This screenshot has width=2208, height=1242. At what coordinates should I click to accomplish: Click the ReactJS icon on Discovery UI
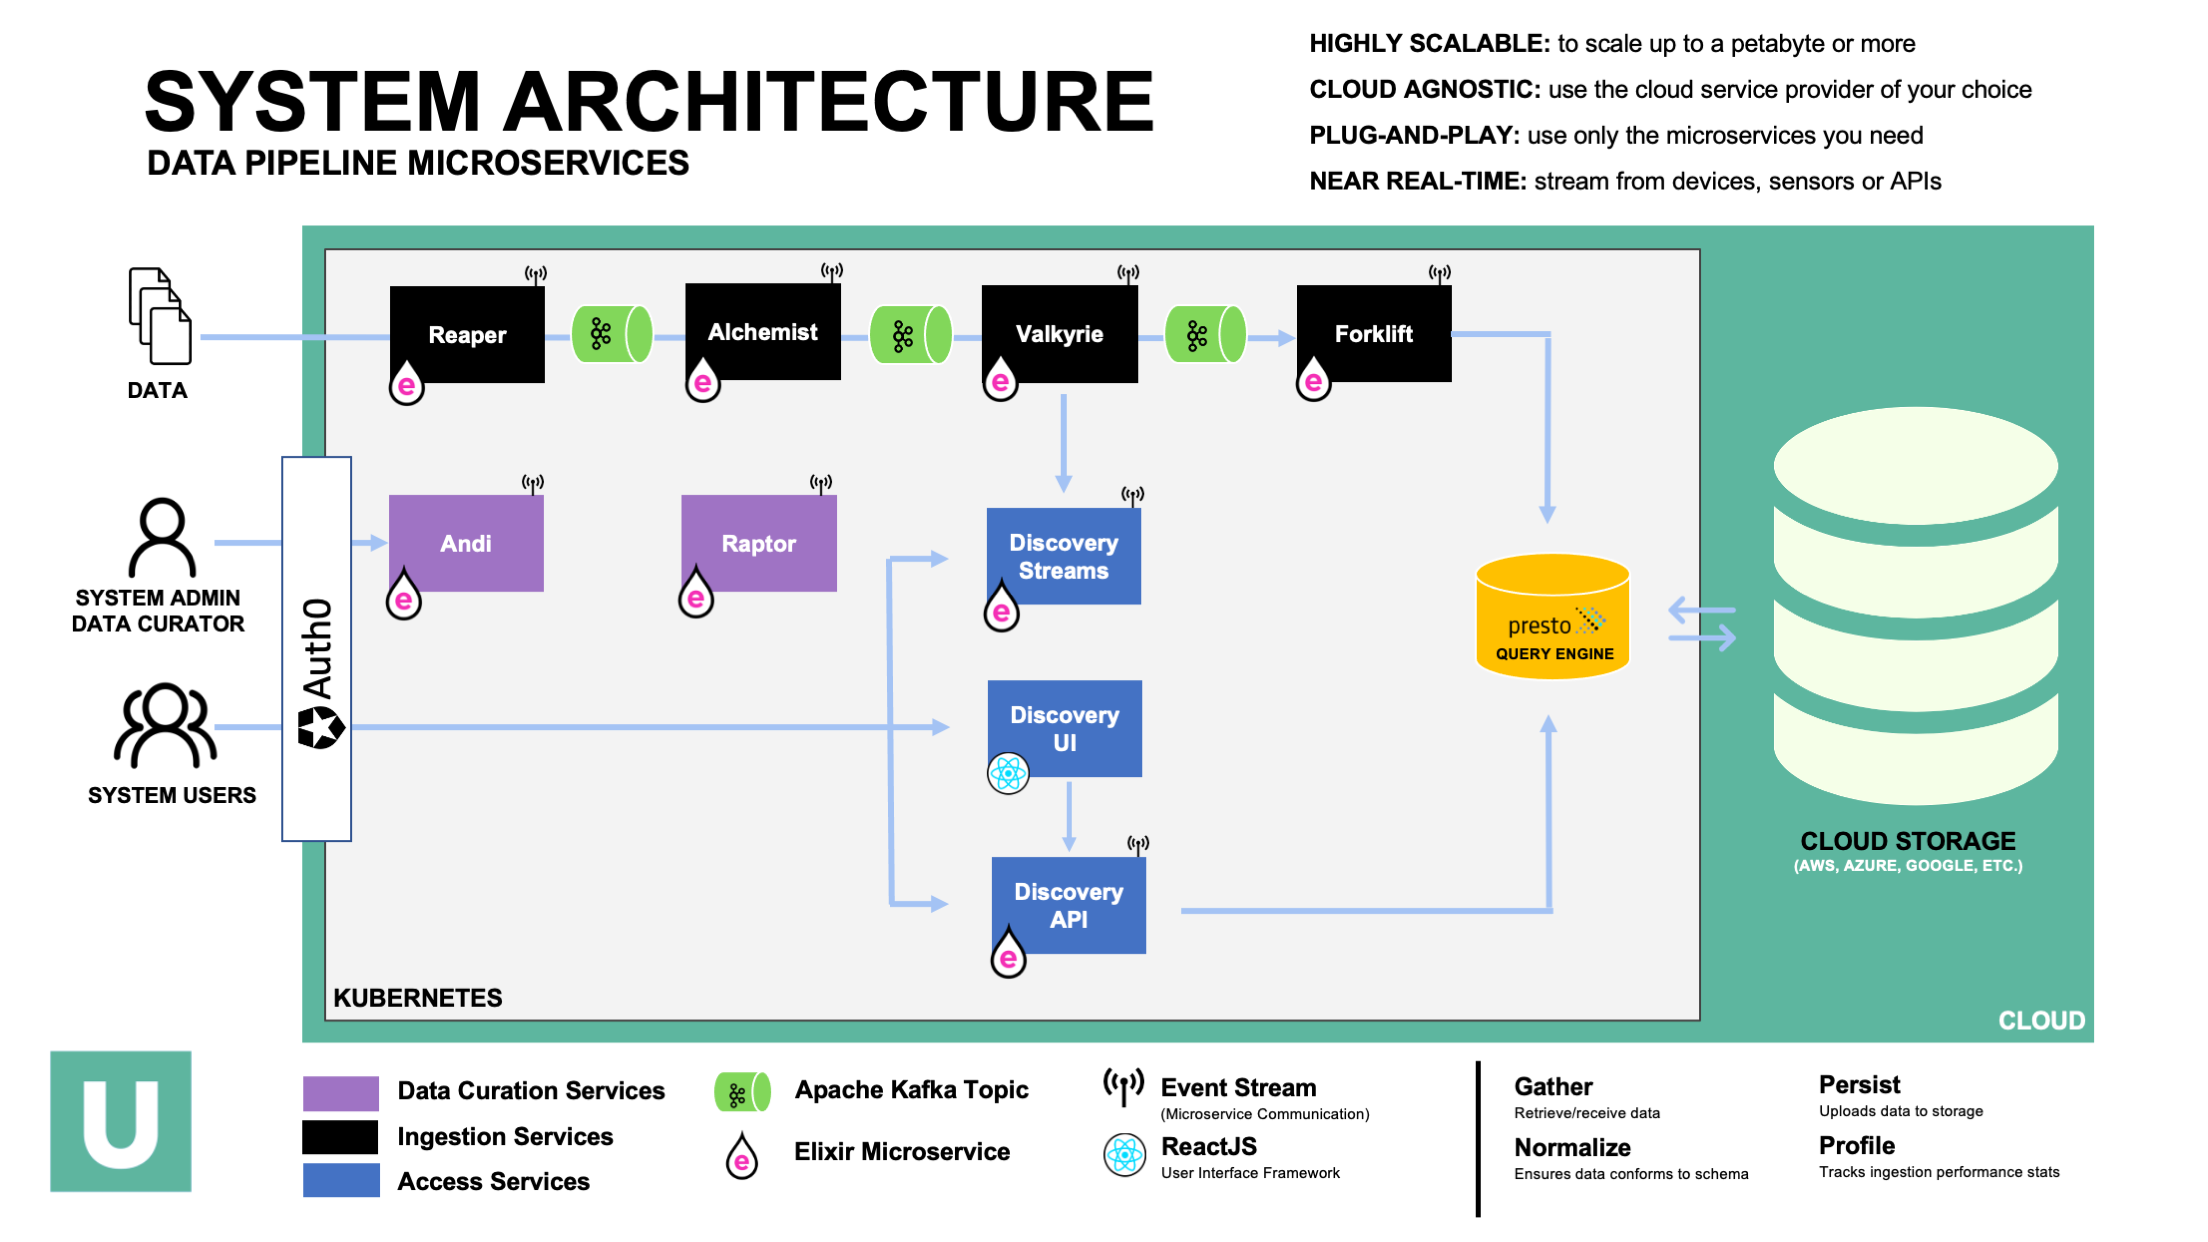[x=1008, y=773]
